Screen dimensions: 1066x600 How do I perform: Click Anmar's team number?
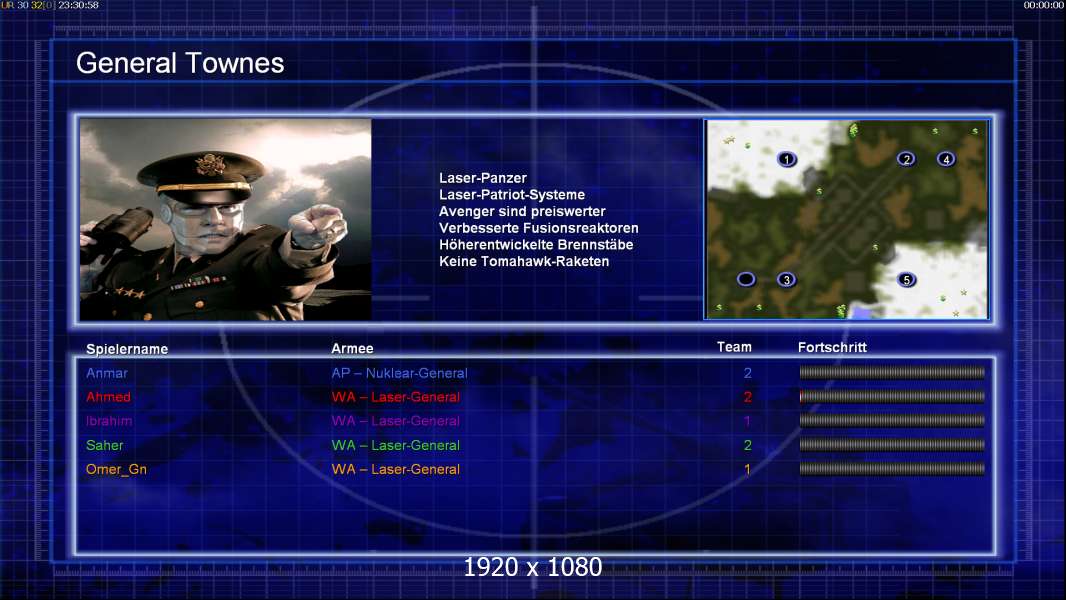pos(748,373)
